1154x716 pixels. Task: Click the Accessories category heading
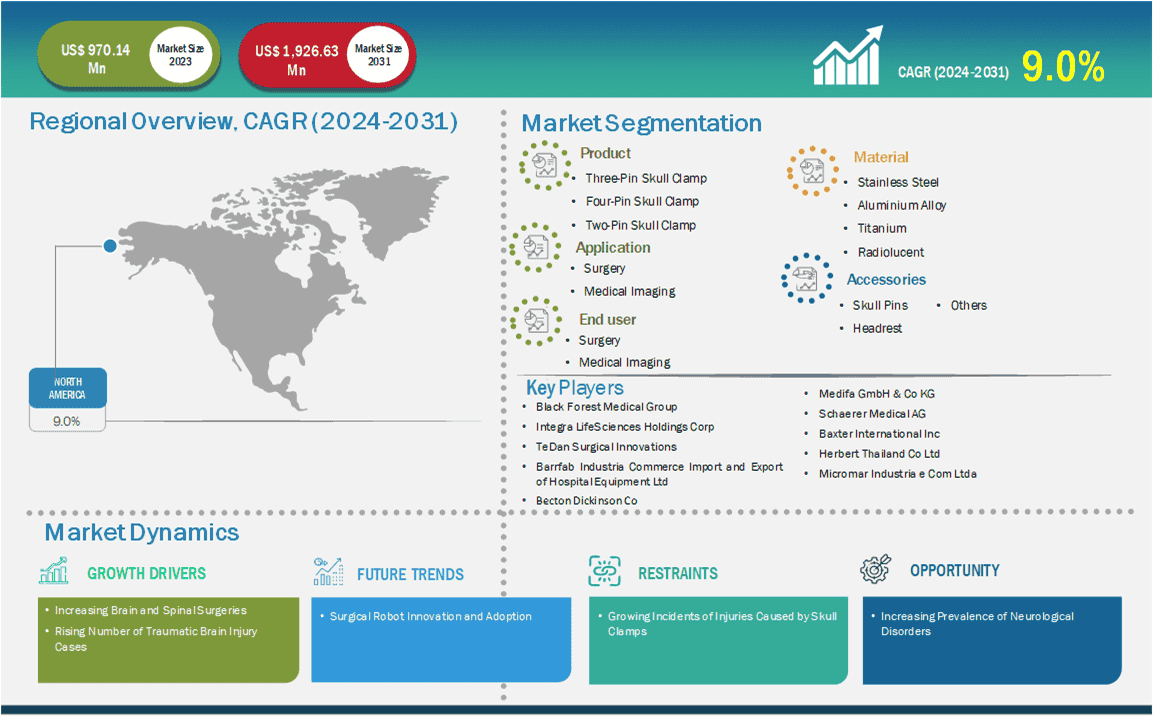point(886,280)
